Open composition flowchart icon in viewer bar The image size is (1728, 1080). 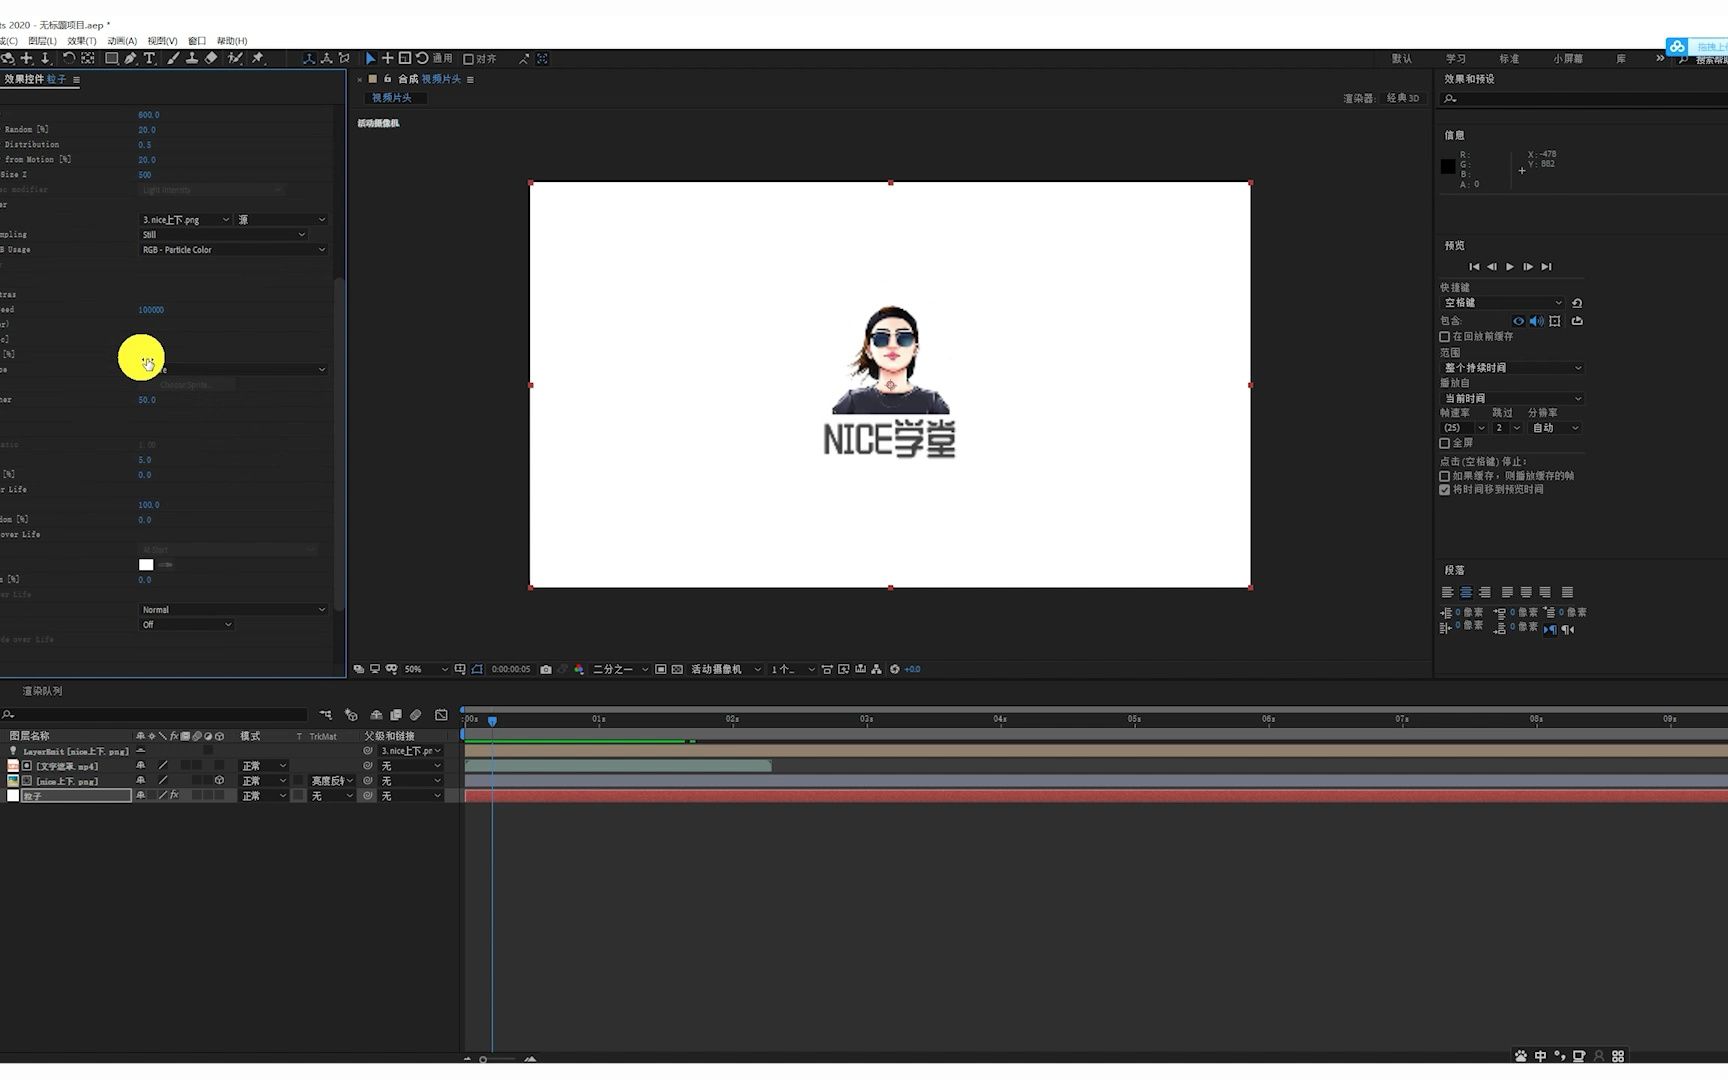[x=877, y=670]
